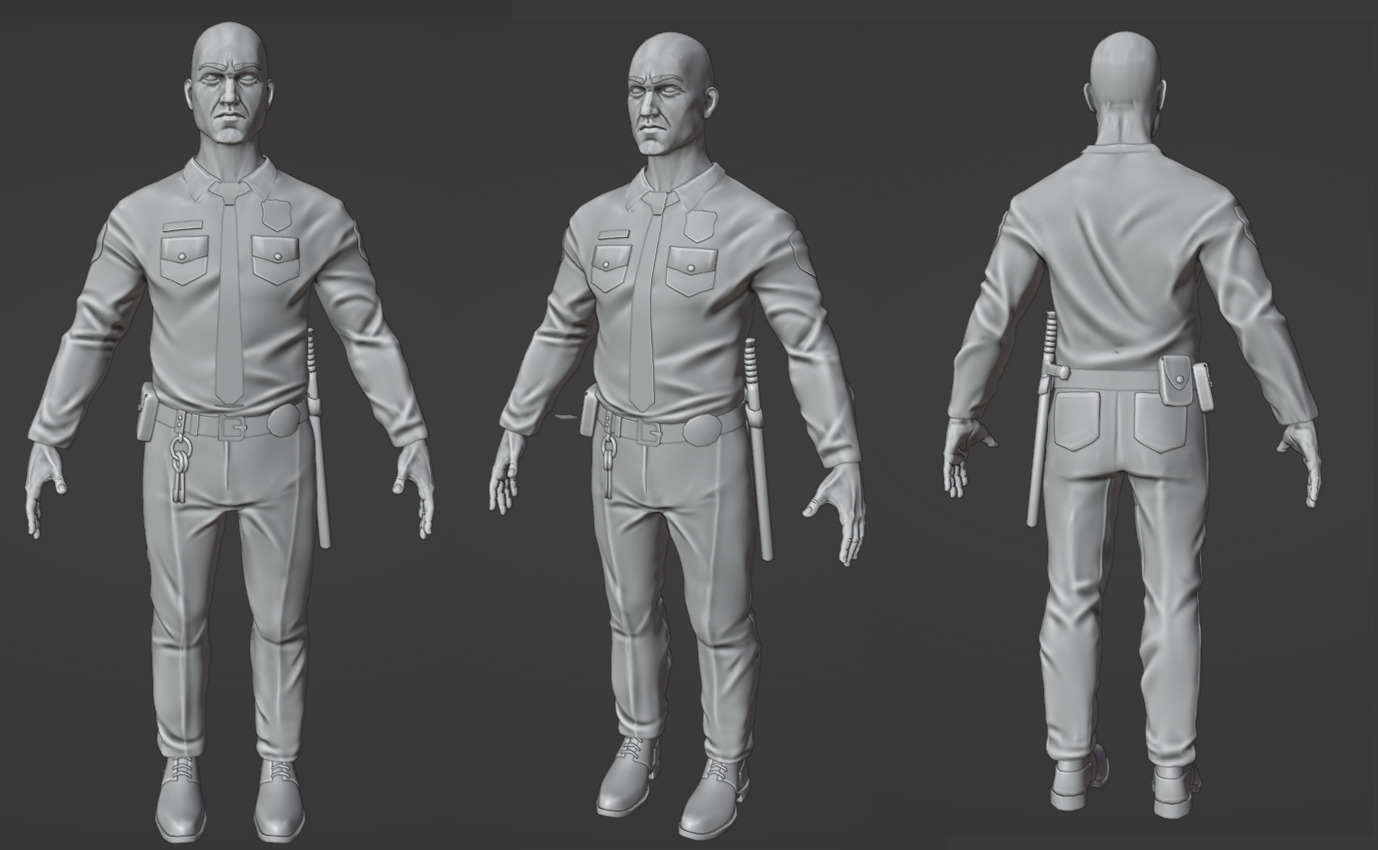Select the back-view character's head
The width and height of the screenshot is (1378, 850).
[x=1125, y=80]
